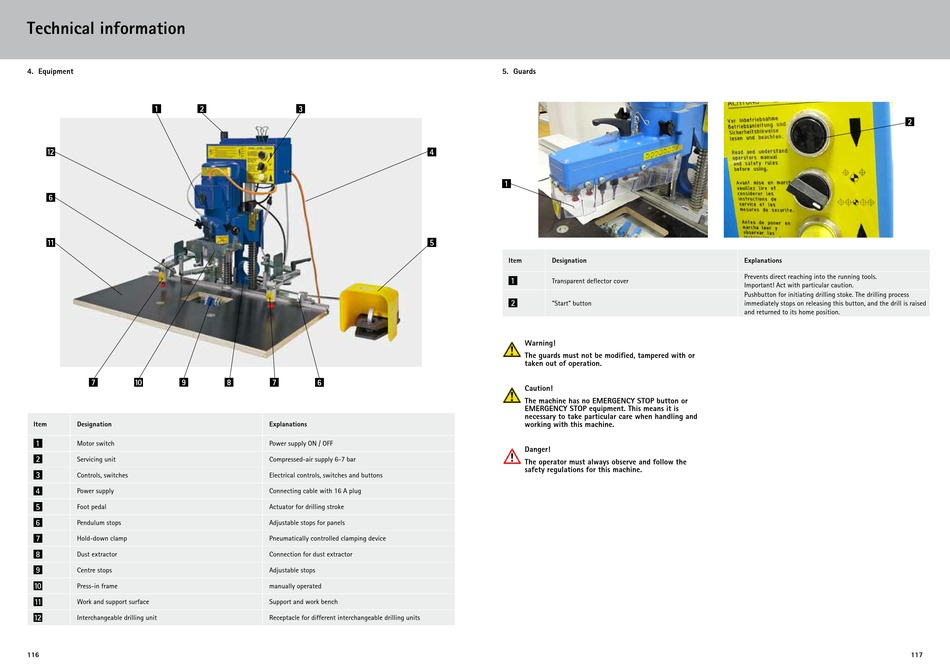The image size is (950, 672).
Task: Click "Electrical controls, switches and buttons" text
Action: coord(325,475)
